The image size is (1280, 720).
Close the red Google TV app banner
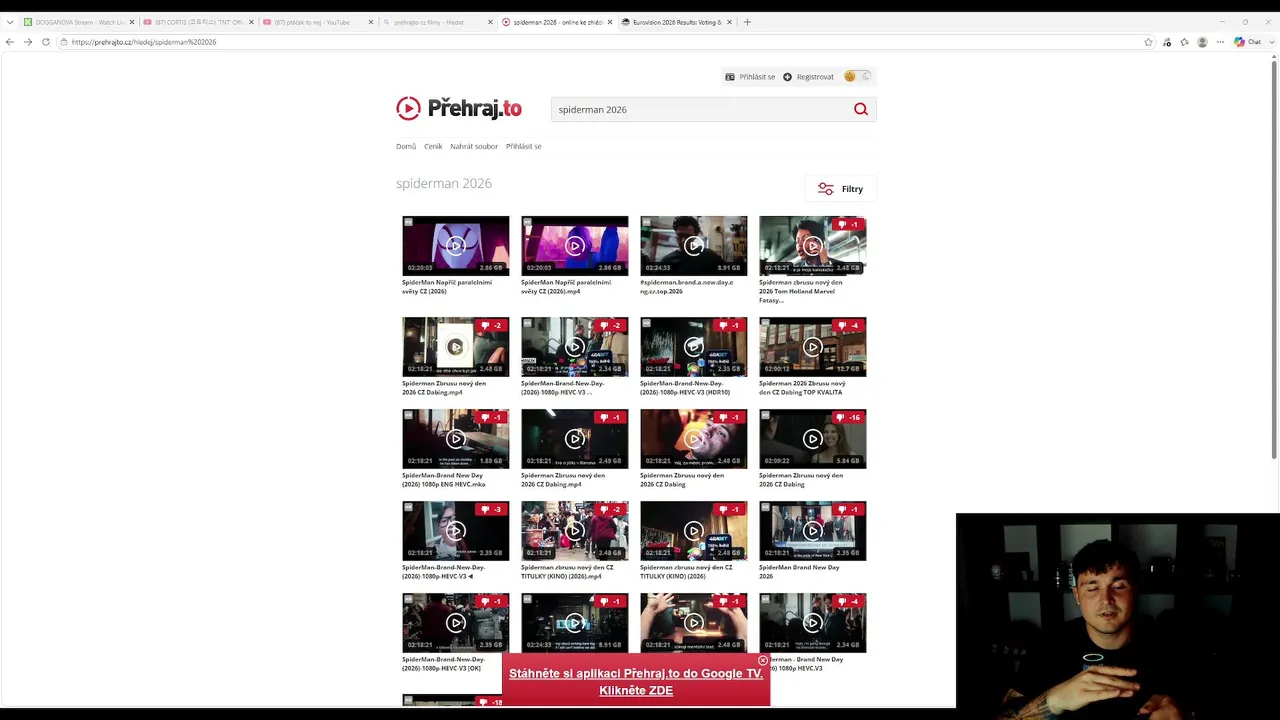763,661
